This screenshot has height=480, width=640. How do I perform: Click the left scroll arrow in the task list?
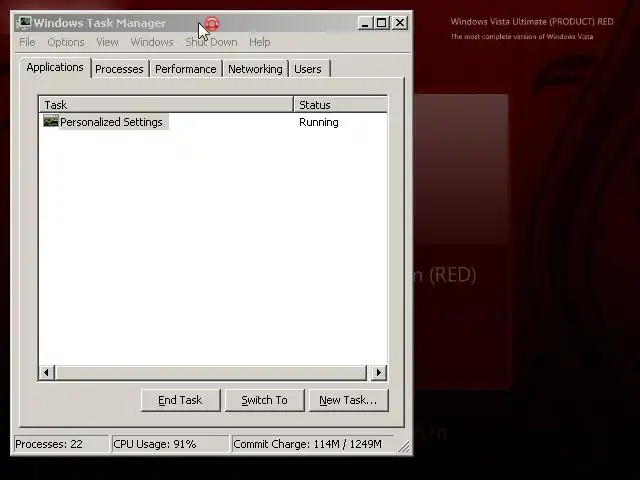pos(47,372)
